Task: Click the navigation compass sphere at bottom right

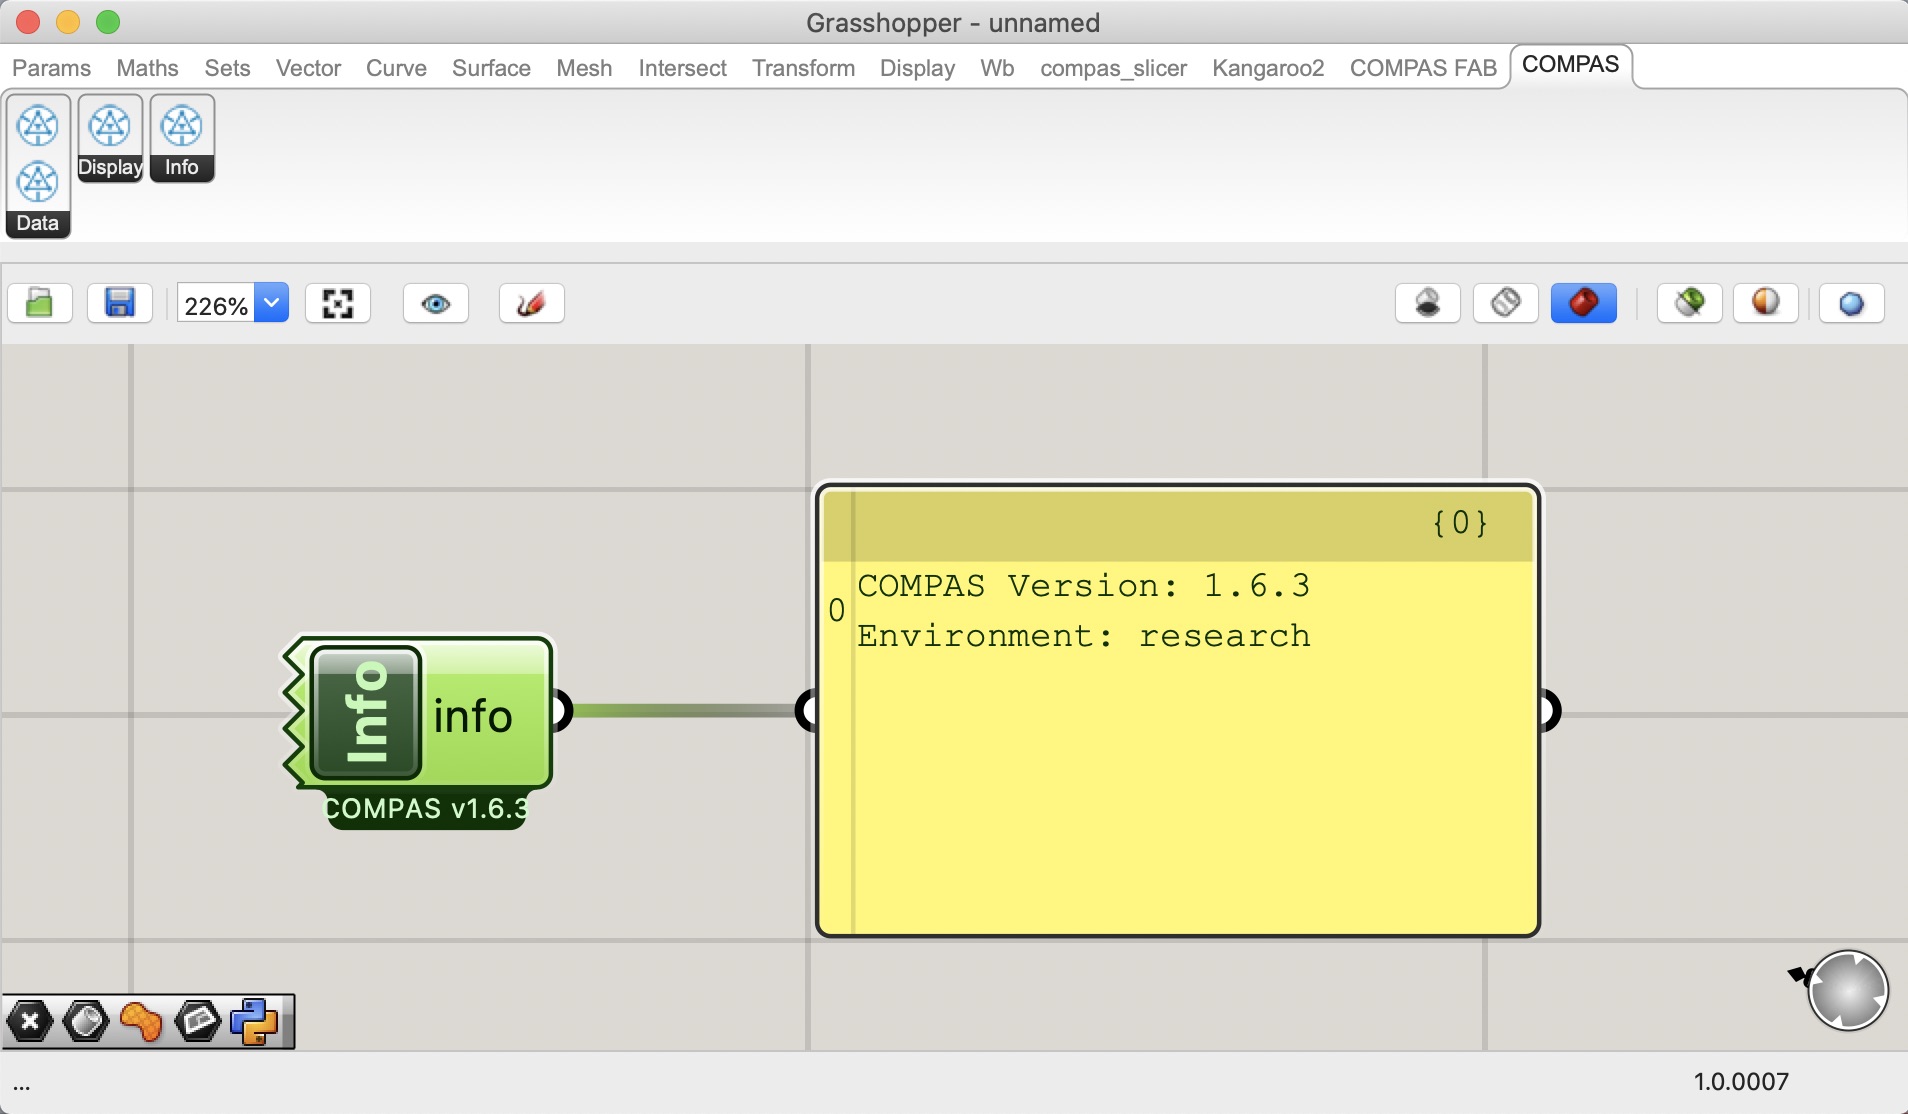Action: click(x=1848, y=991)
